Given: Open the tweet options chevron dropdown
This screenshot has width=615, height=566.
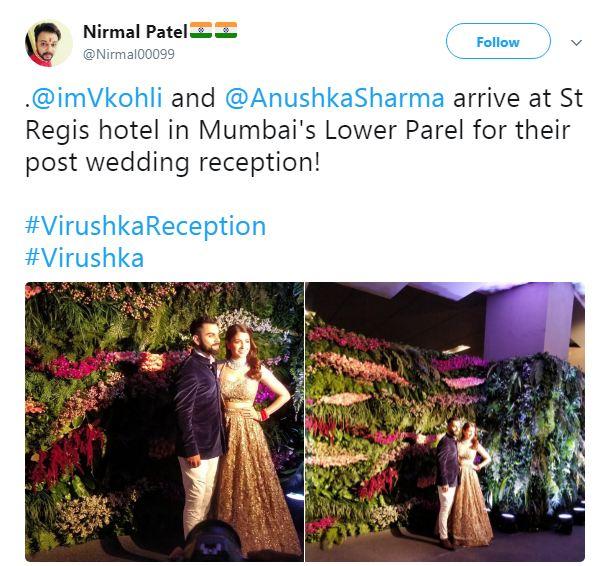Looking at the screenshot, I should [x=576, y=42].
